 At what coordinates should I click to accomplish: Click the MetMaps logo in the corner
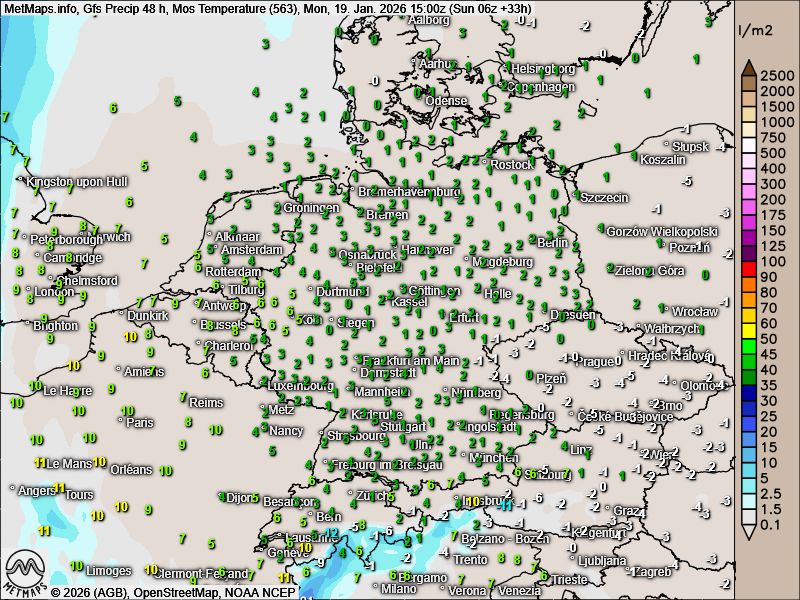point(25,572)
